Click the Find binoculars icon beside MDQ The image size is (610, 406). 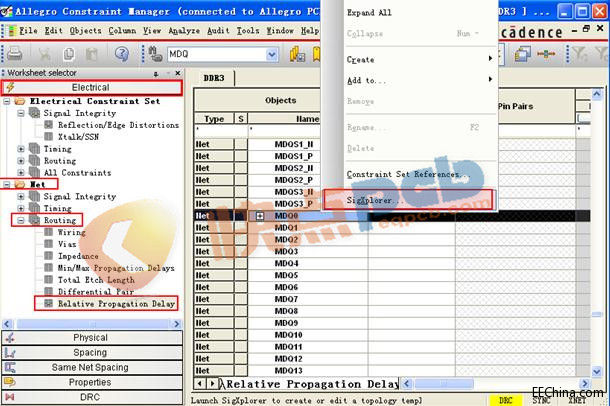click(x=155, y=54)
